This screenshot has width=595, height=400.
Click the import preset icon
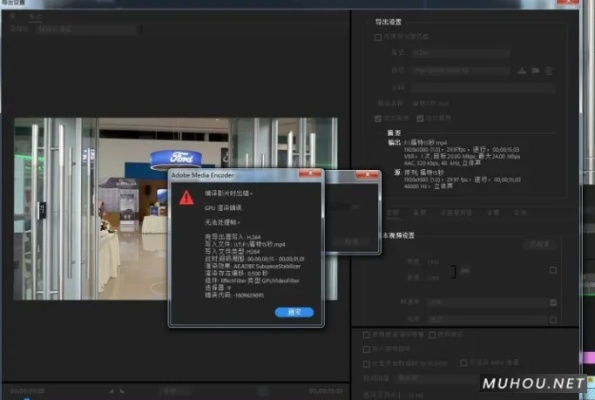535,71
